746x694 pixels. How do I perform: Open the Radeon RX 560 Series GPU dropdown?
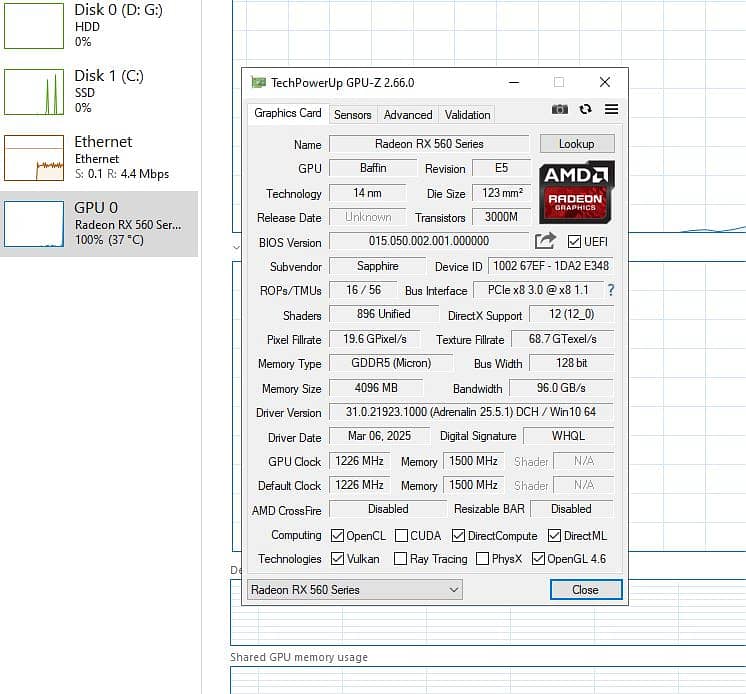click(354, 589)
